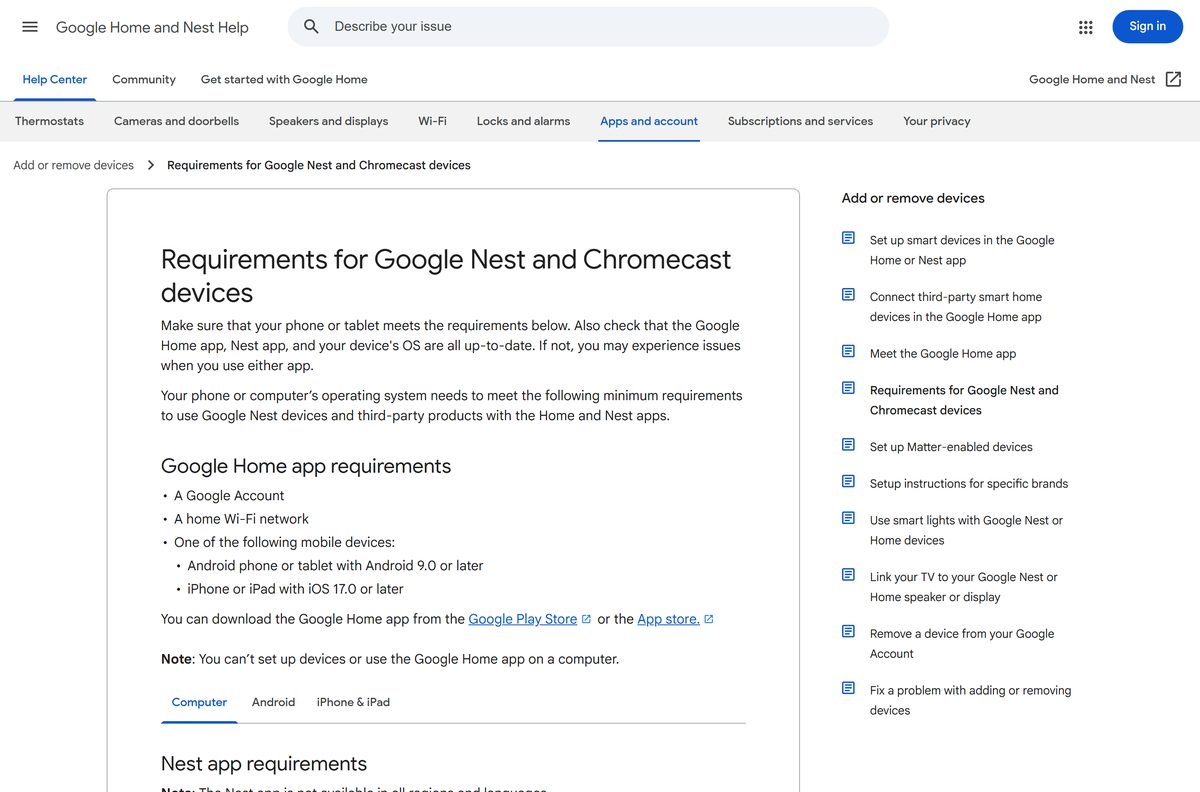Image resolution: width=1200 pixels, height=792 pixels.
Task: Open 'Set up Matter-enabled devices' article
Action: click(x=951, y=447)
